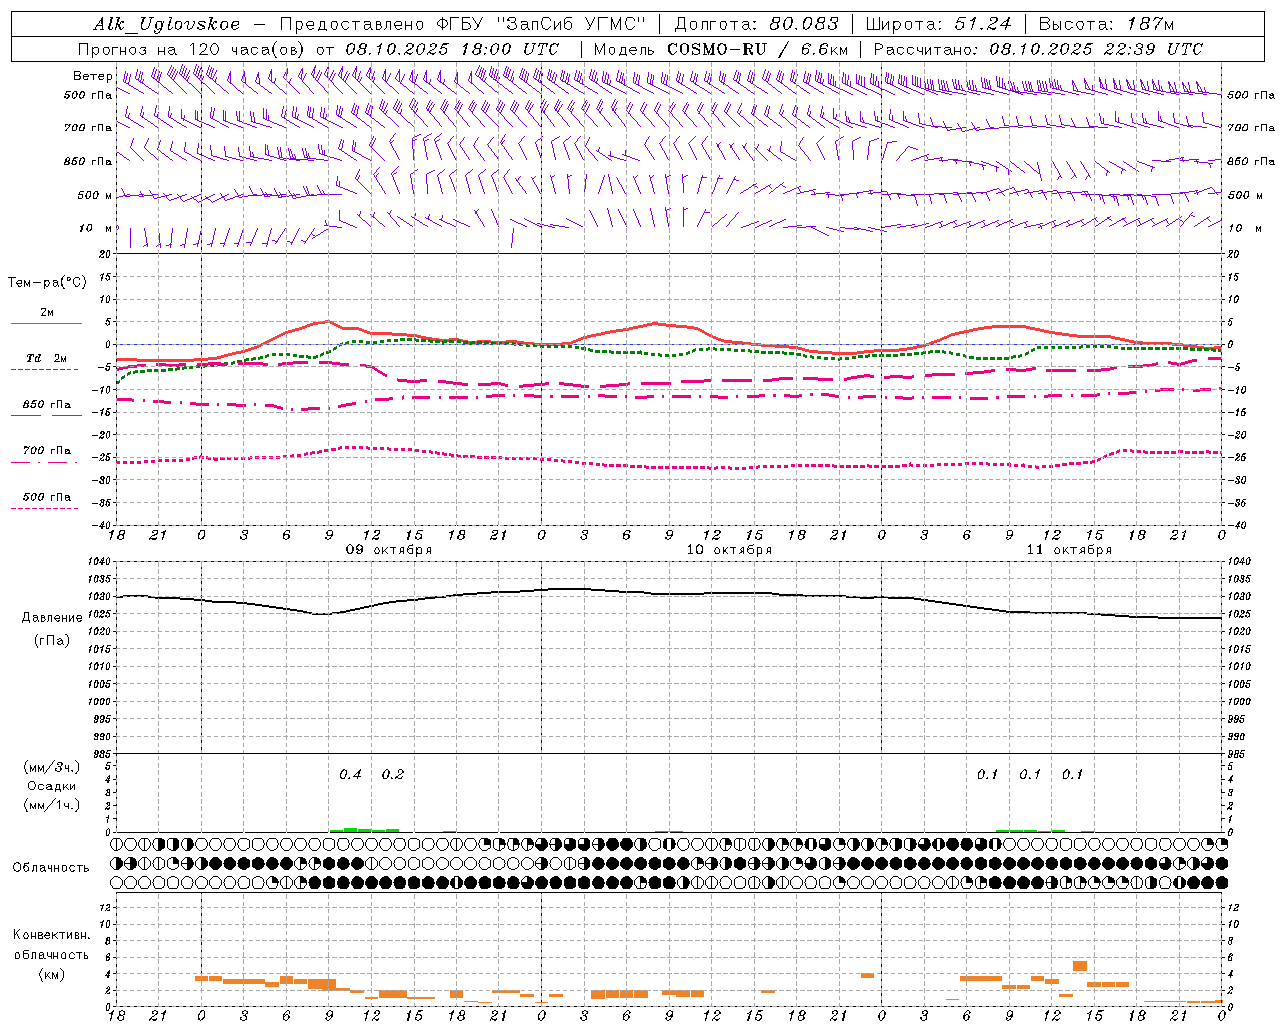Click the Тем-ра(°C) panel label
Viewport: 1280px width, 1024px height.
[x=47, y=283]
